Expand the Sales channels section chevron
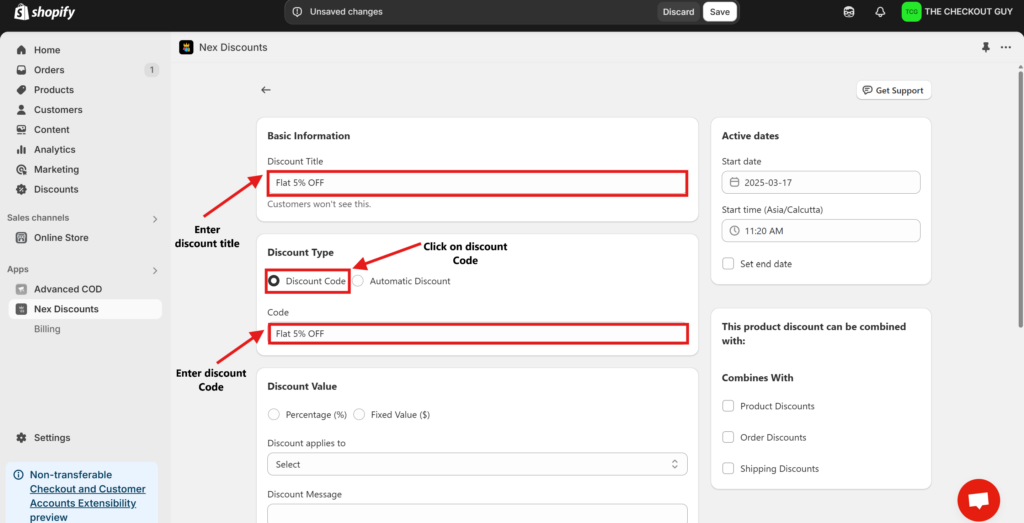 pyautogui.click(x=155, y=219)
